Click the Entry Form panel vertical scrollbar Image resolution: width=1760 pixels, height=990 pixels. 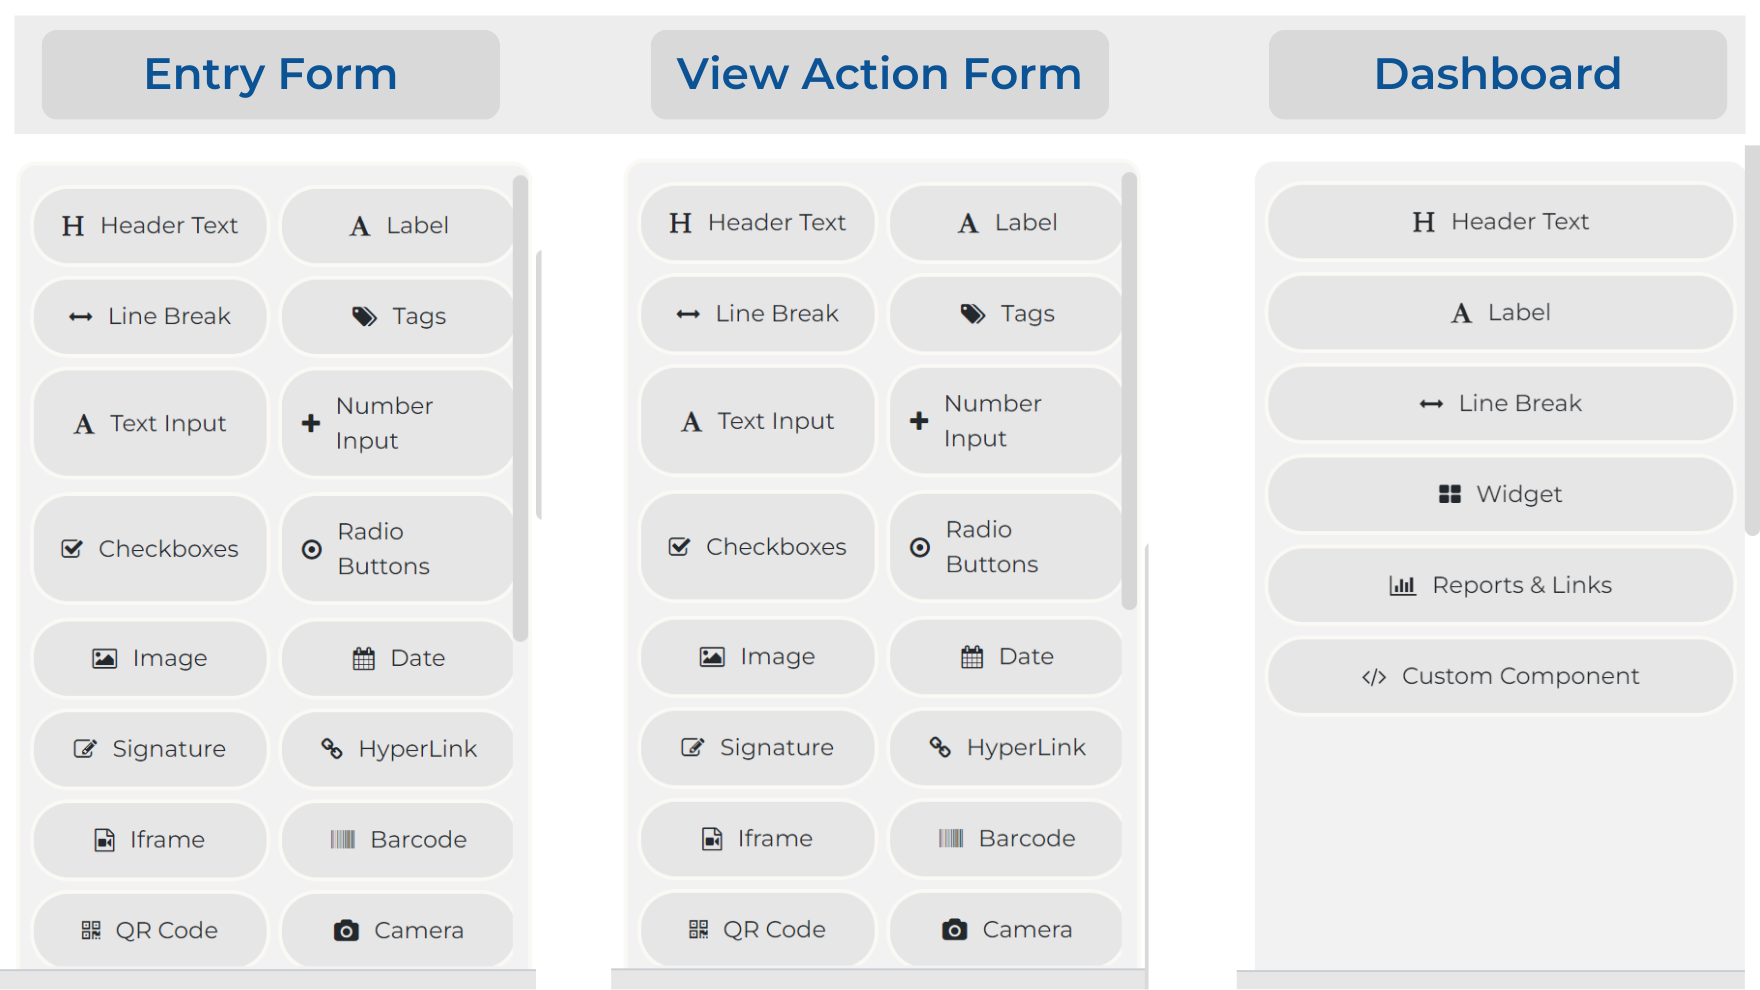pos(520,408)
